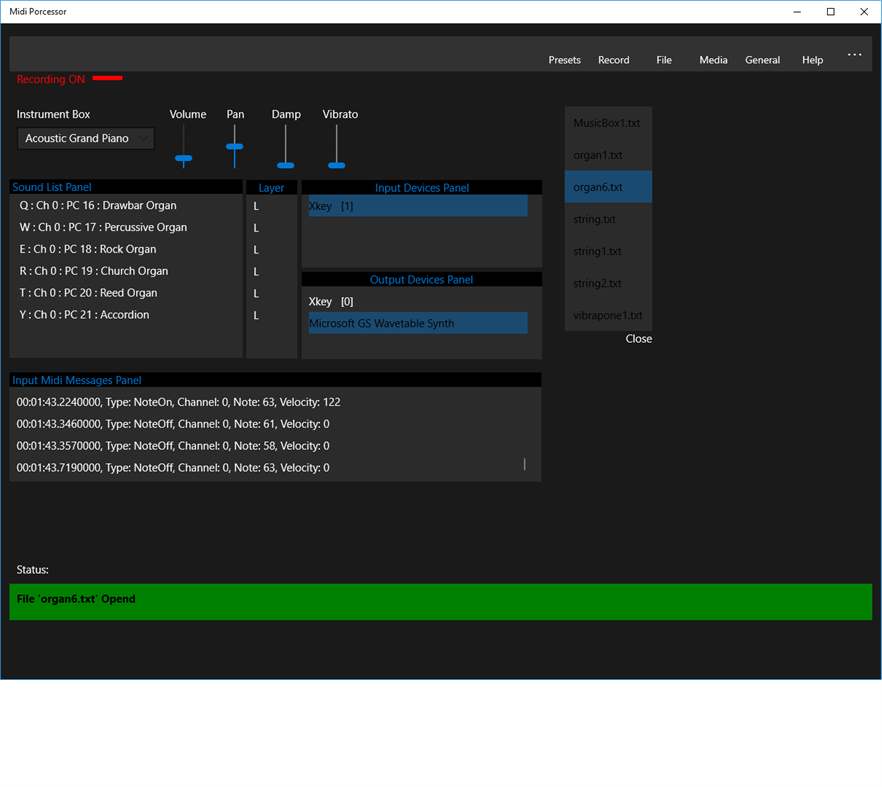Click the Close button under the file list
The image size is (882, 787).
638,338
